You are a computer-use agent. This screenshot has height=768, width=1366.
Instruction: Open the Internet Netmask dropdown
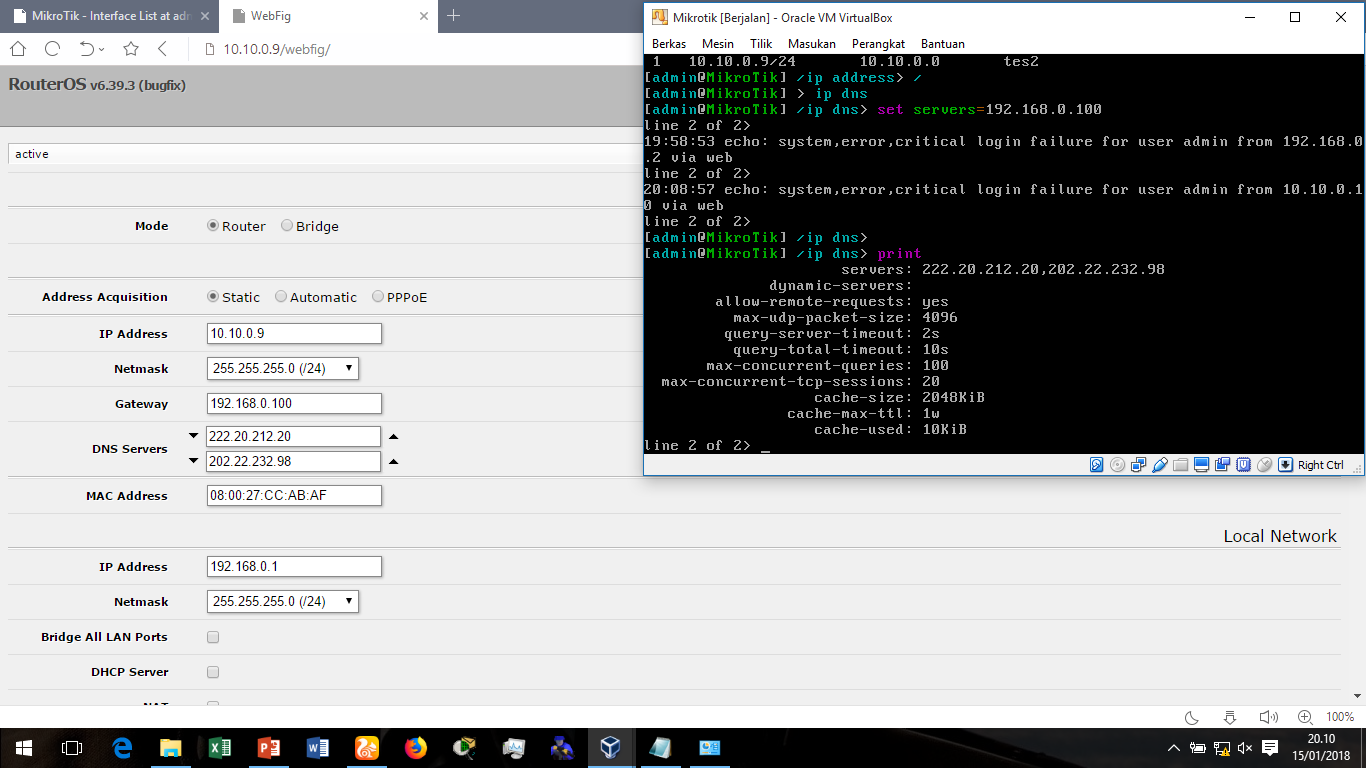[283, 369]
